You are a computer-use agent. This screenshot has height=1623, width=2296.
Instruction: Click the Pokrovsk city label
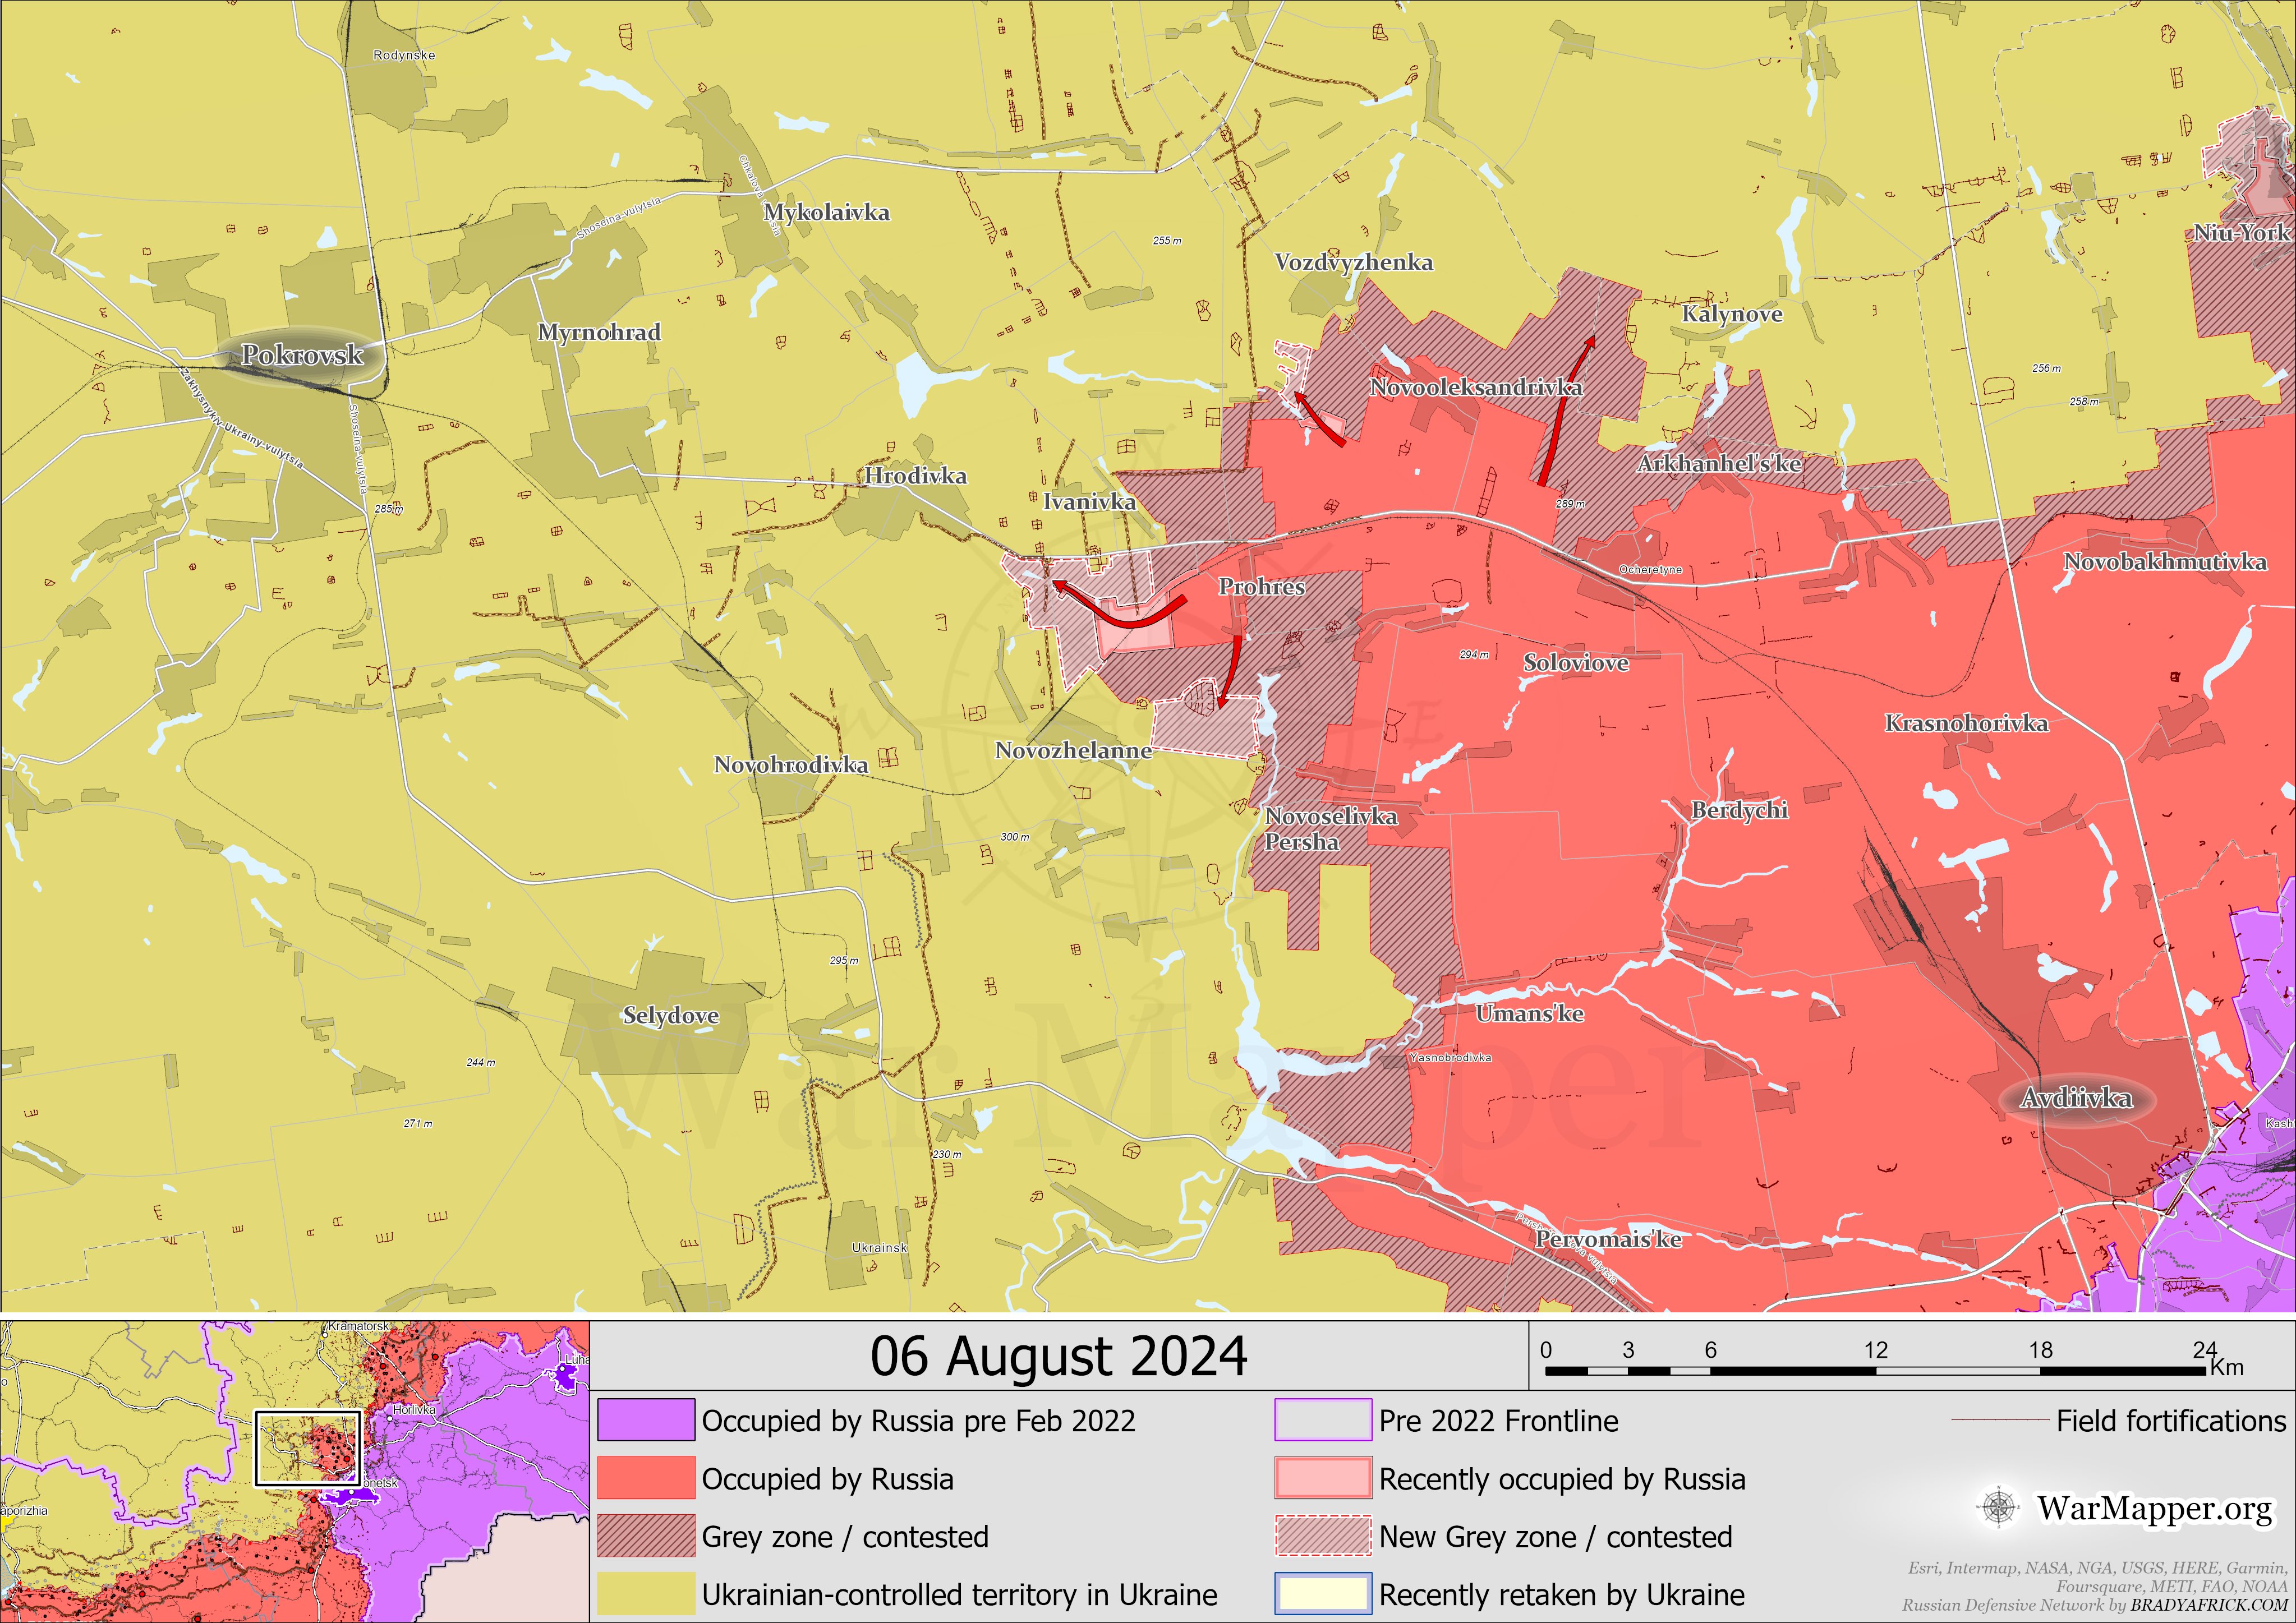(302, 355)
